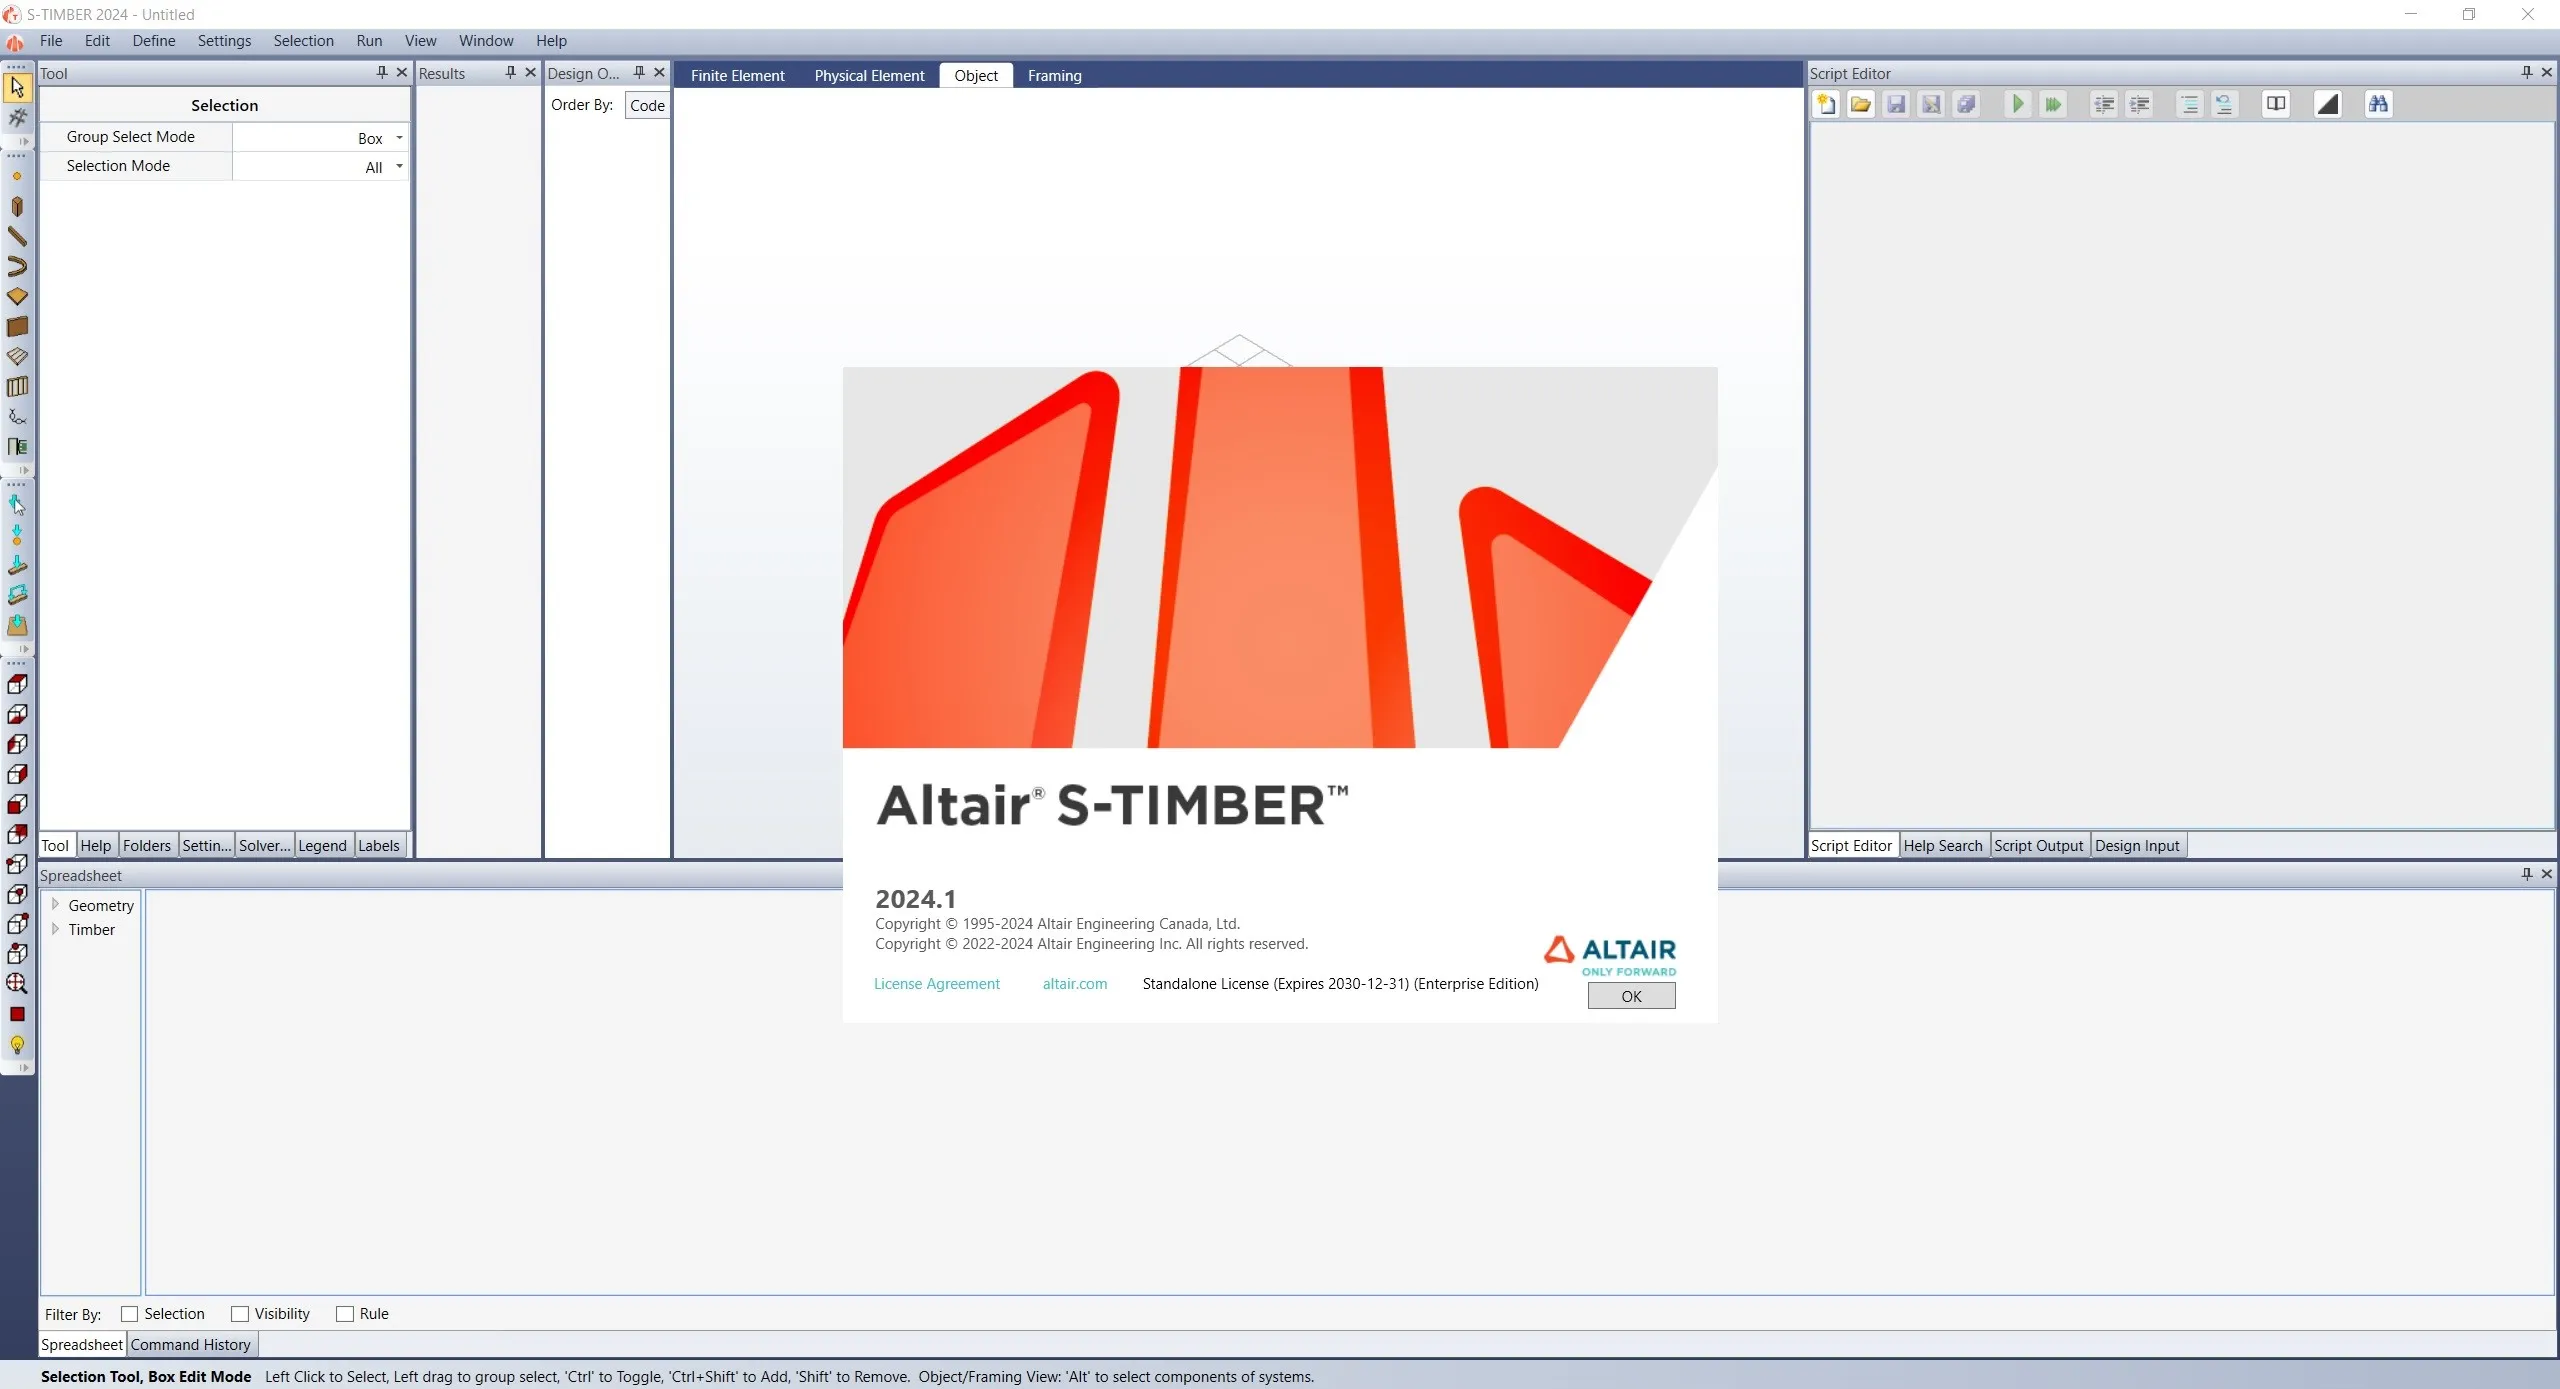Pin the Spreadsheet panel
The height and width of the screenshot is (1389, 2560).
[2526, 874]
